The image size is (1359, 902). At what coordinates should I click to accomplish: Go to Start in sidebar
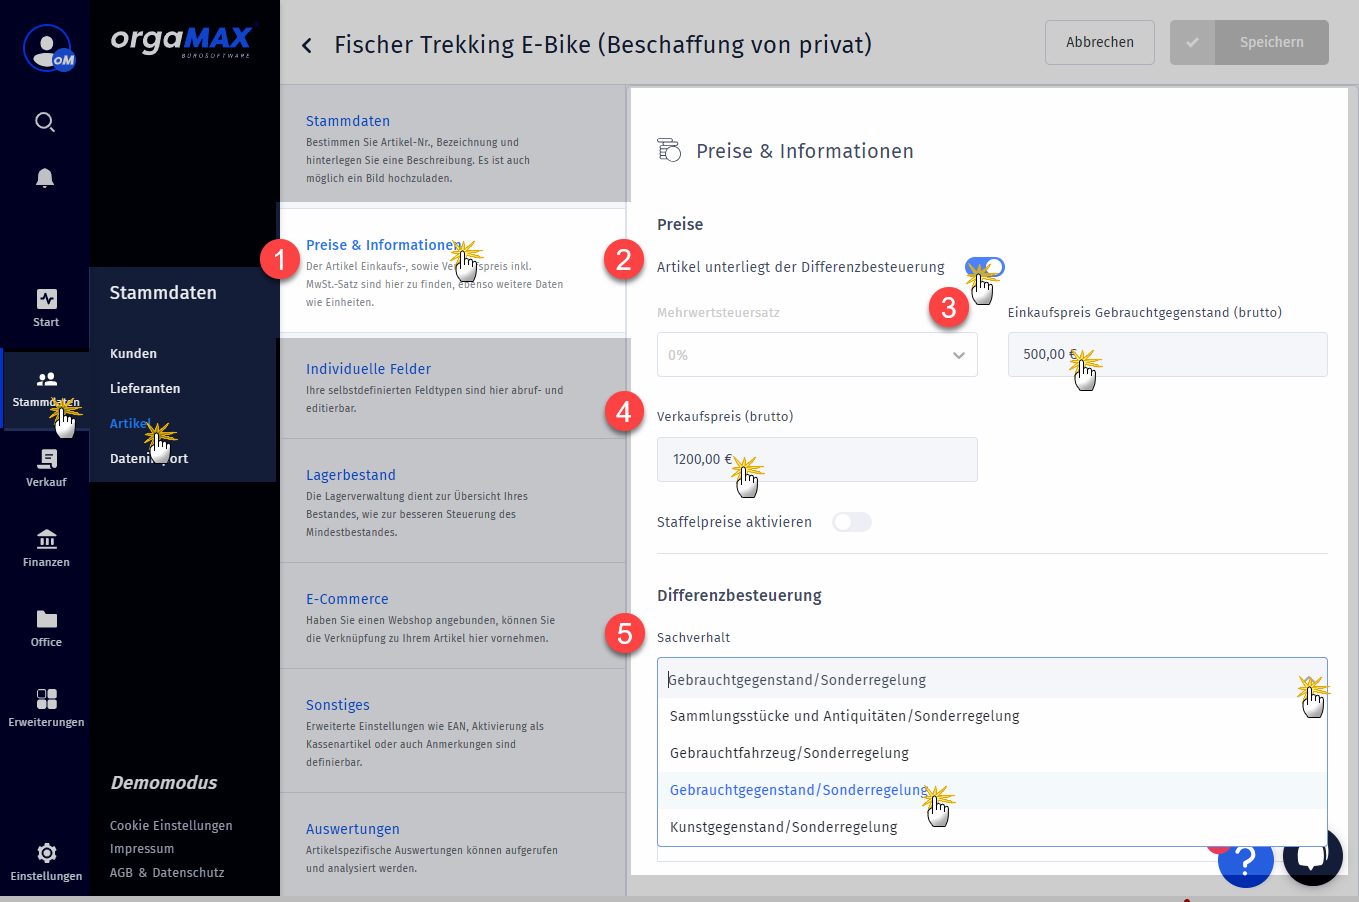(x=46, y=308)
